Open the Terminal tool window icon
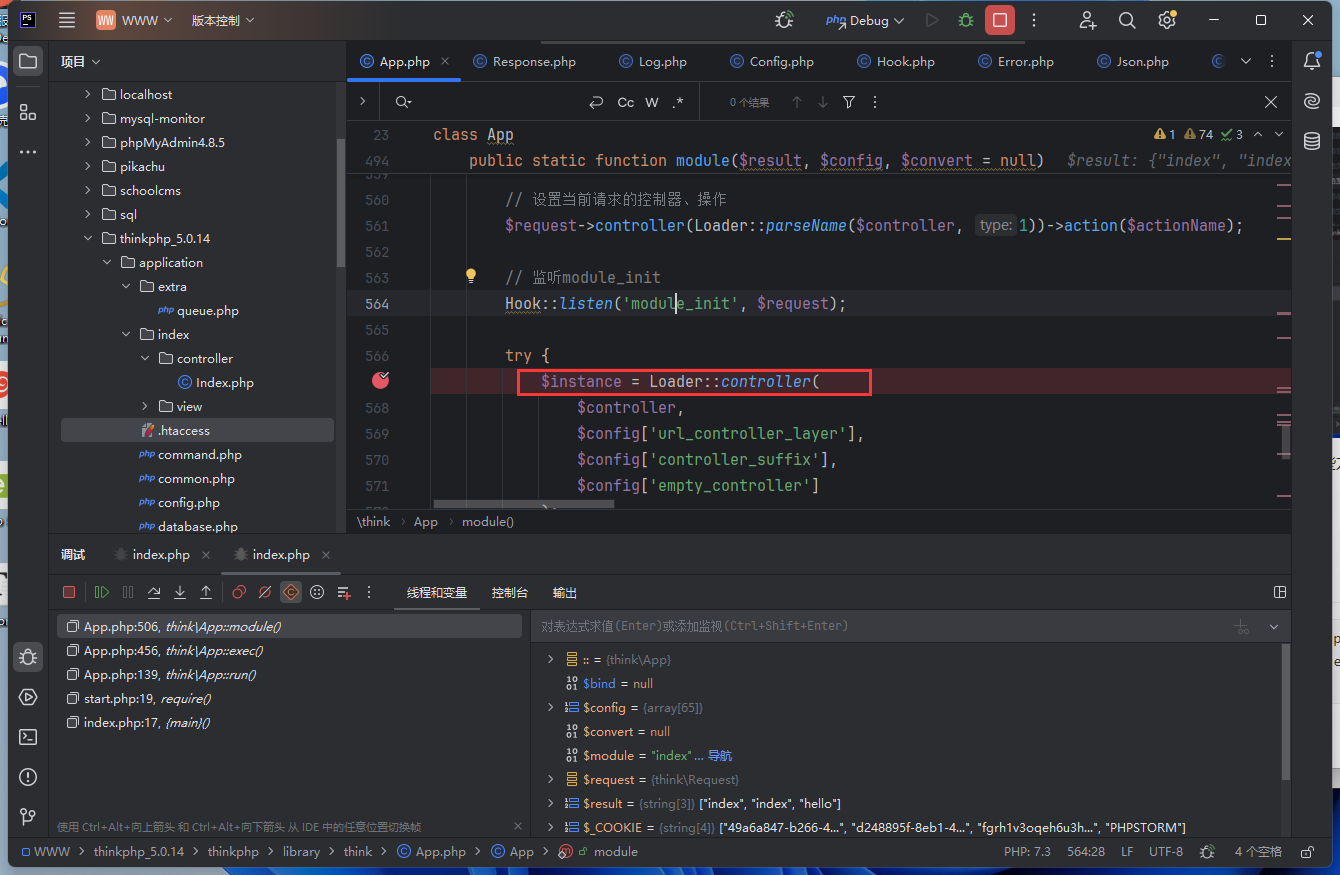Screen dimensions: 1340x875 click(x=28, y=737)
